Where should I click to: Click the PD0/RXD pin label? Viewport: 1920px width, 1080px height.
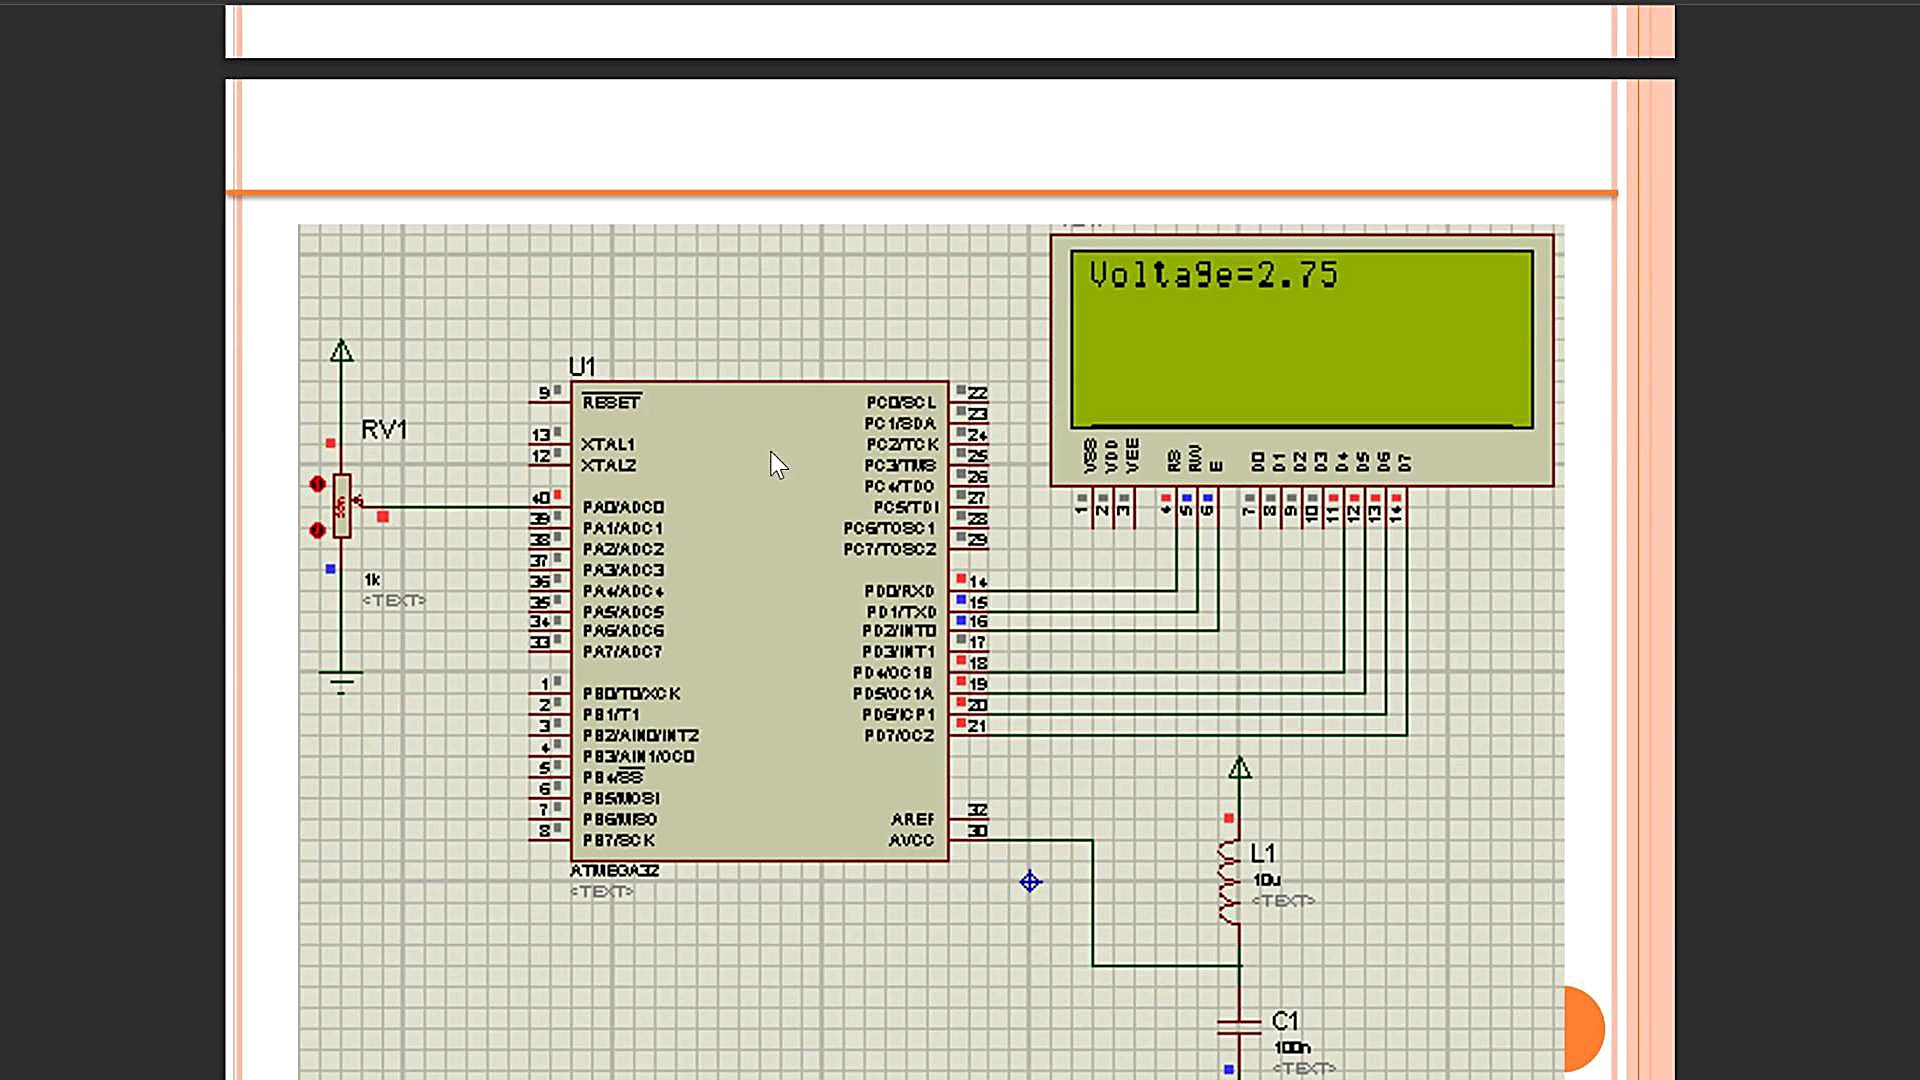[899, 591]
